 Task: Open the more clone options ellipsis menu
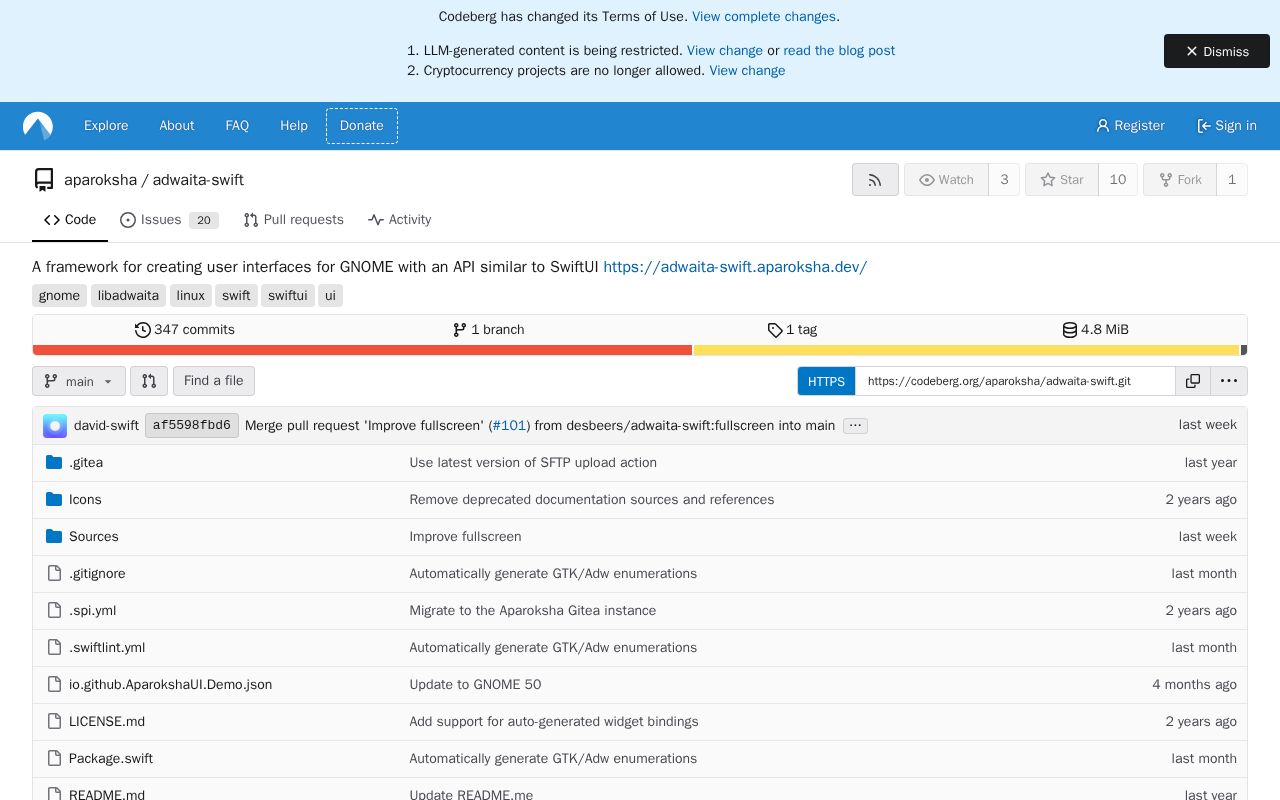pyautogui.click(x=1229, y=381)
